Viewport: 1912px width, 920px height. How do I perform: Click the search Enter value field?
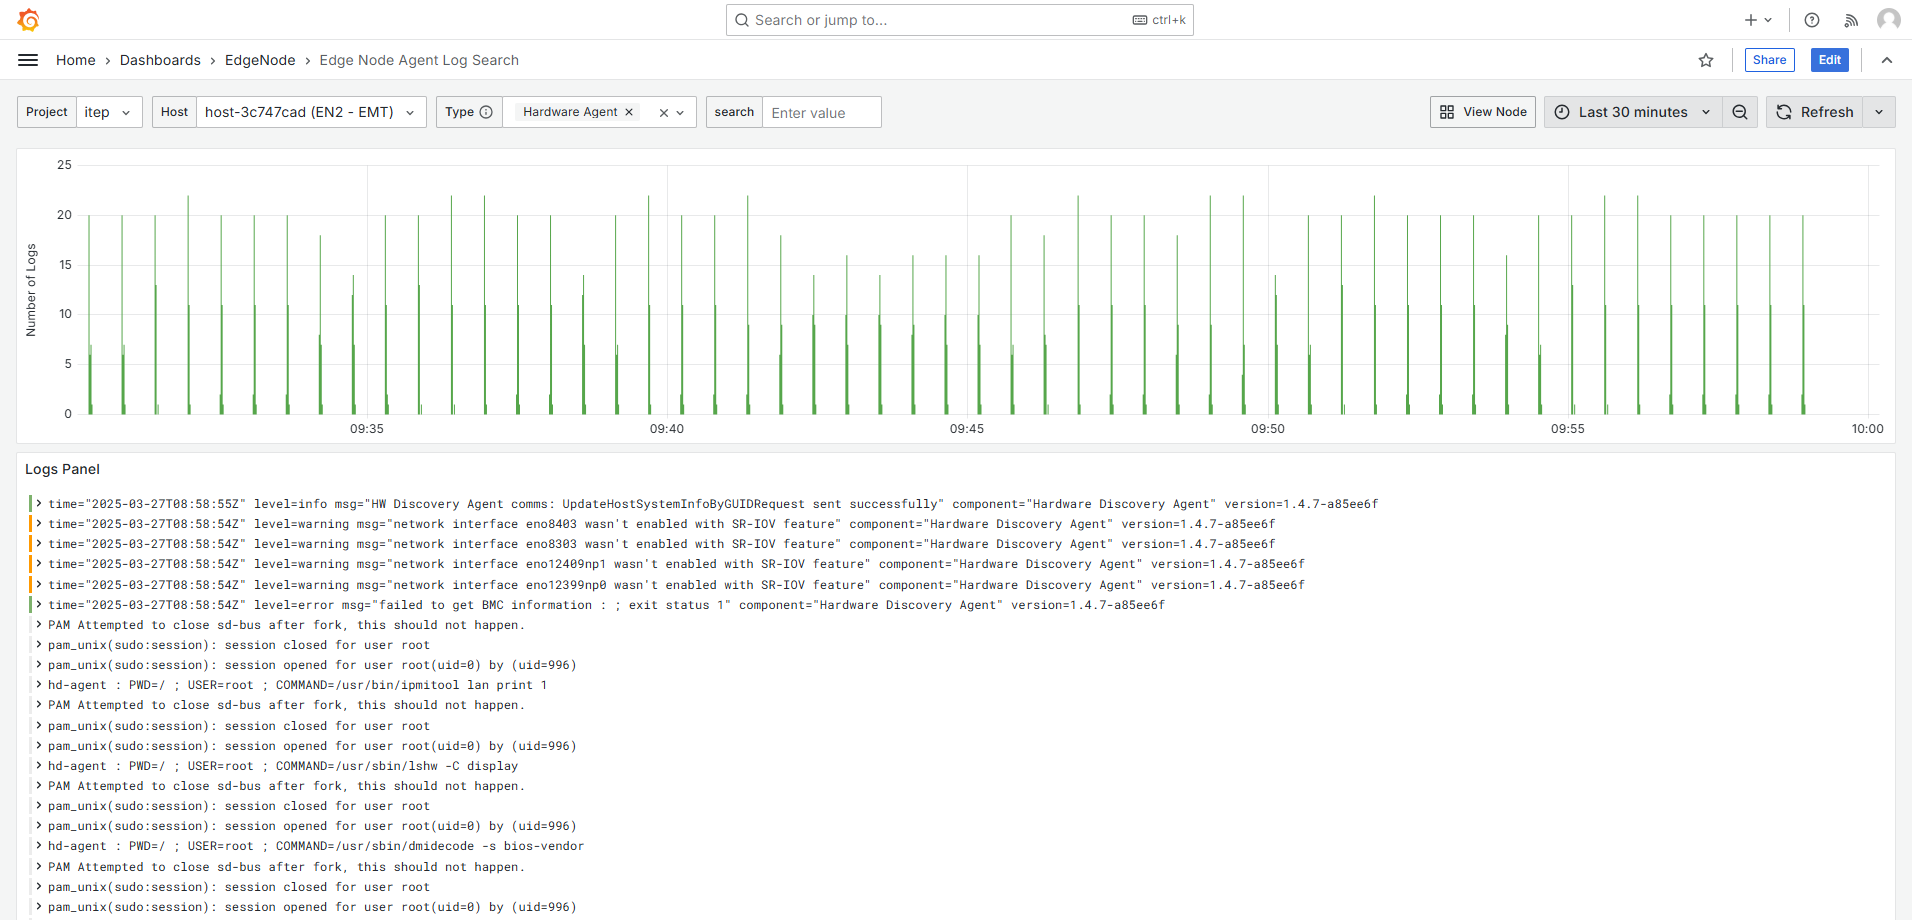[821, 113]
